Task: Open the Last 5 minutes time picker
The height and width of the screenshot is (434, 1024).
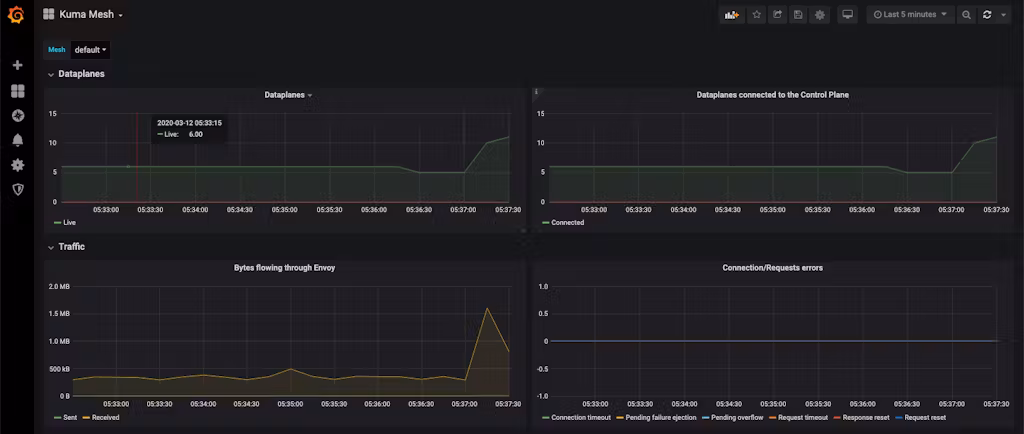Action: (909, 15)
